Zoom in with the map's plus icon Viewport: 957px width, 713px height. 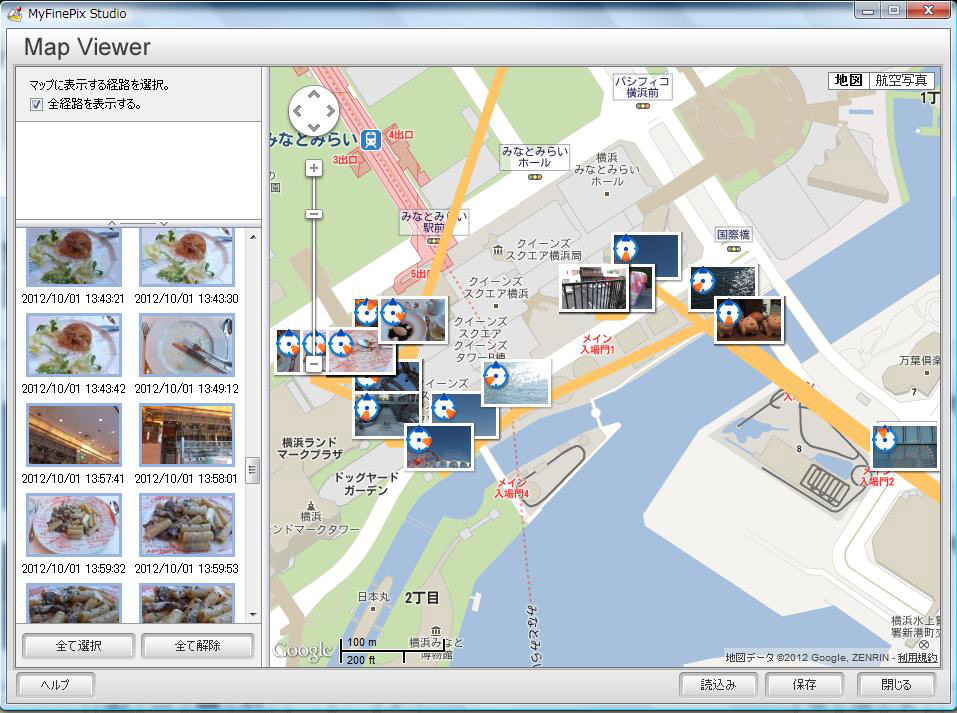(x=314, y=167)
